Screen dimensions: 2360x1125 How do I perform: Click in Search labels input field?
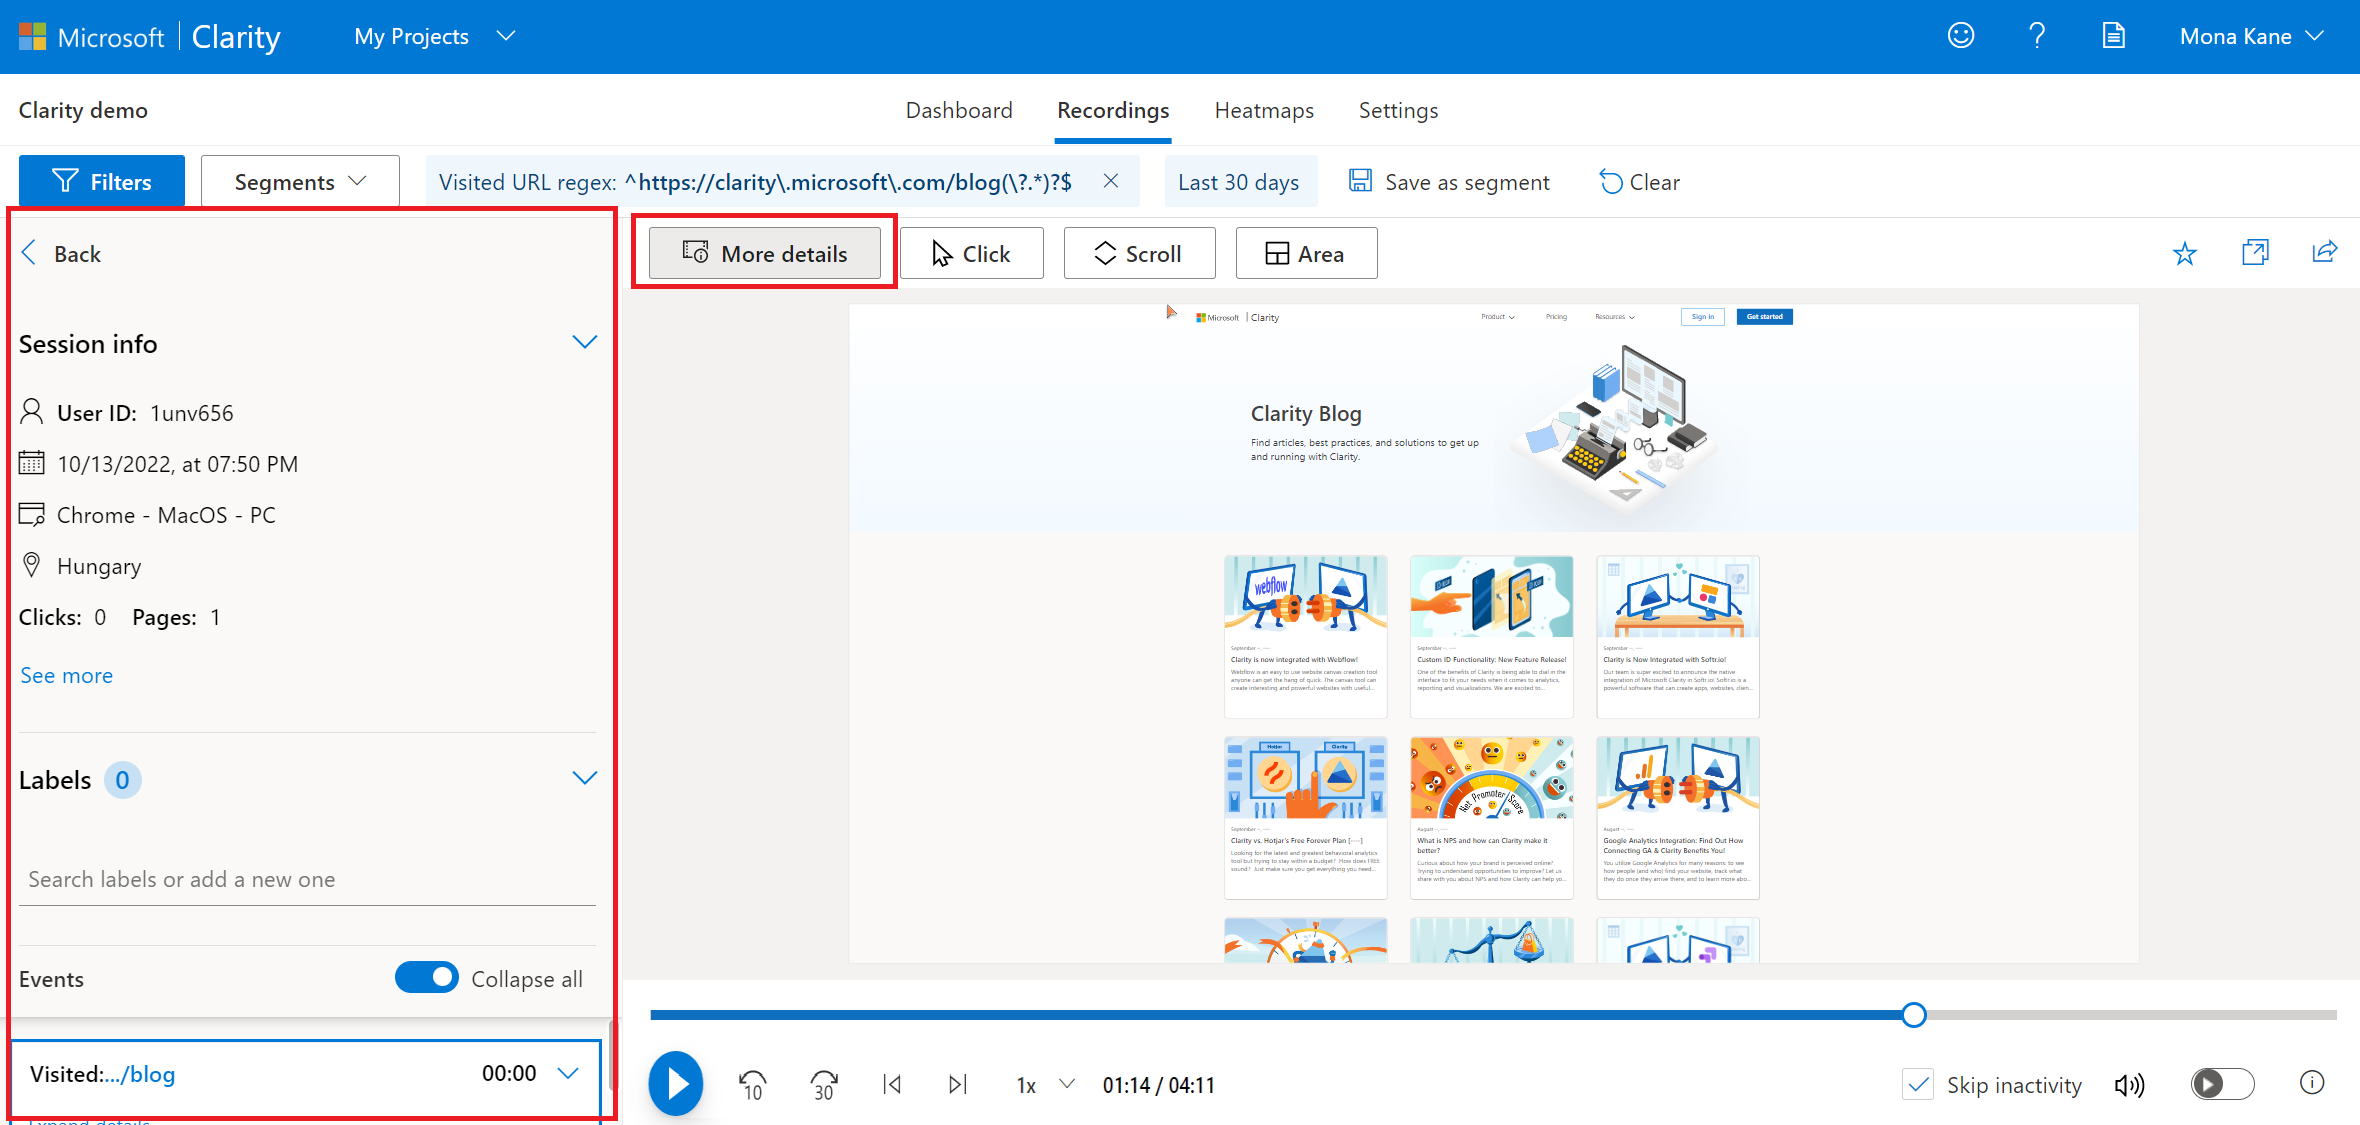(307, 879)
